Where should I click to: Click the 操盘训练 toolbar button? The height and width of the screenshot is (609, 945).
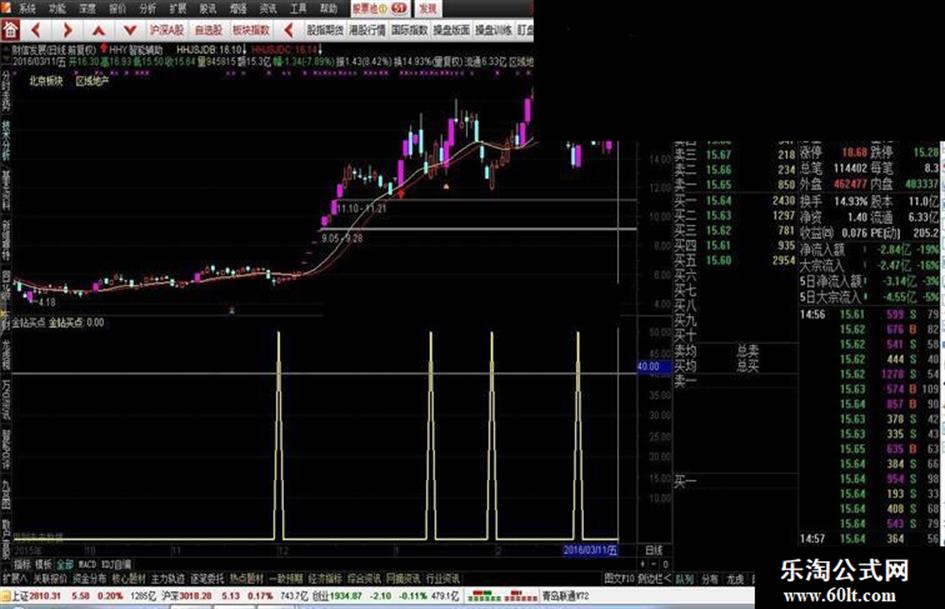click(494, 30)
